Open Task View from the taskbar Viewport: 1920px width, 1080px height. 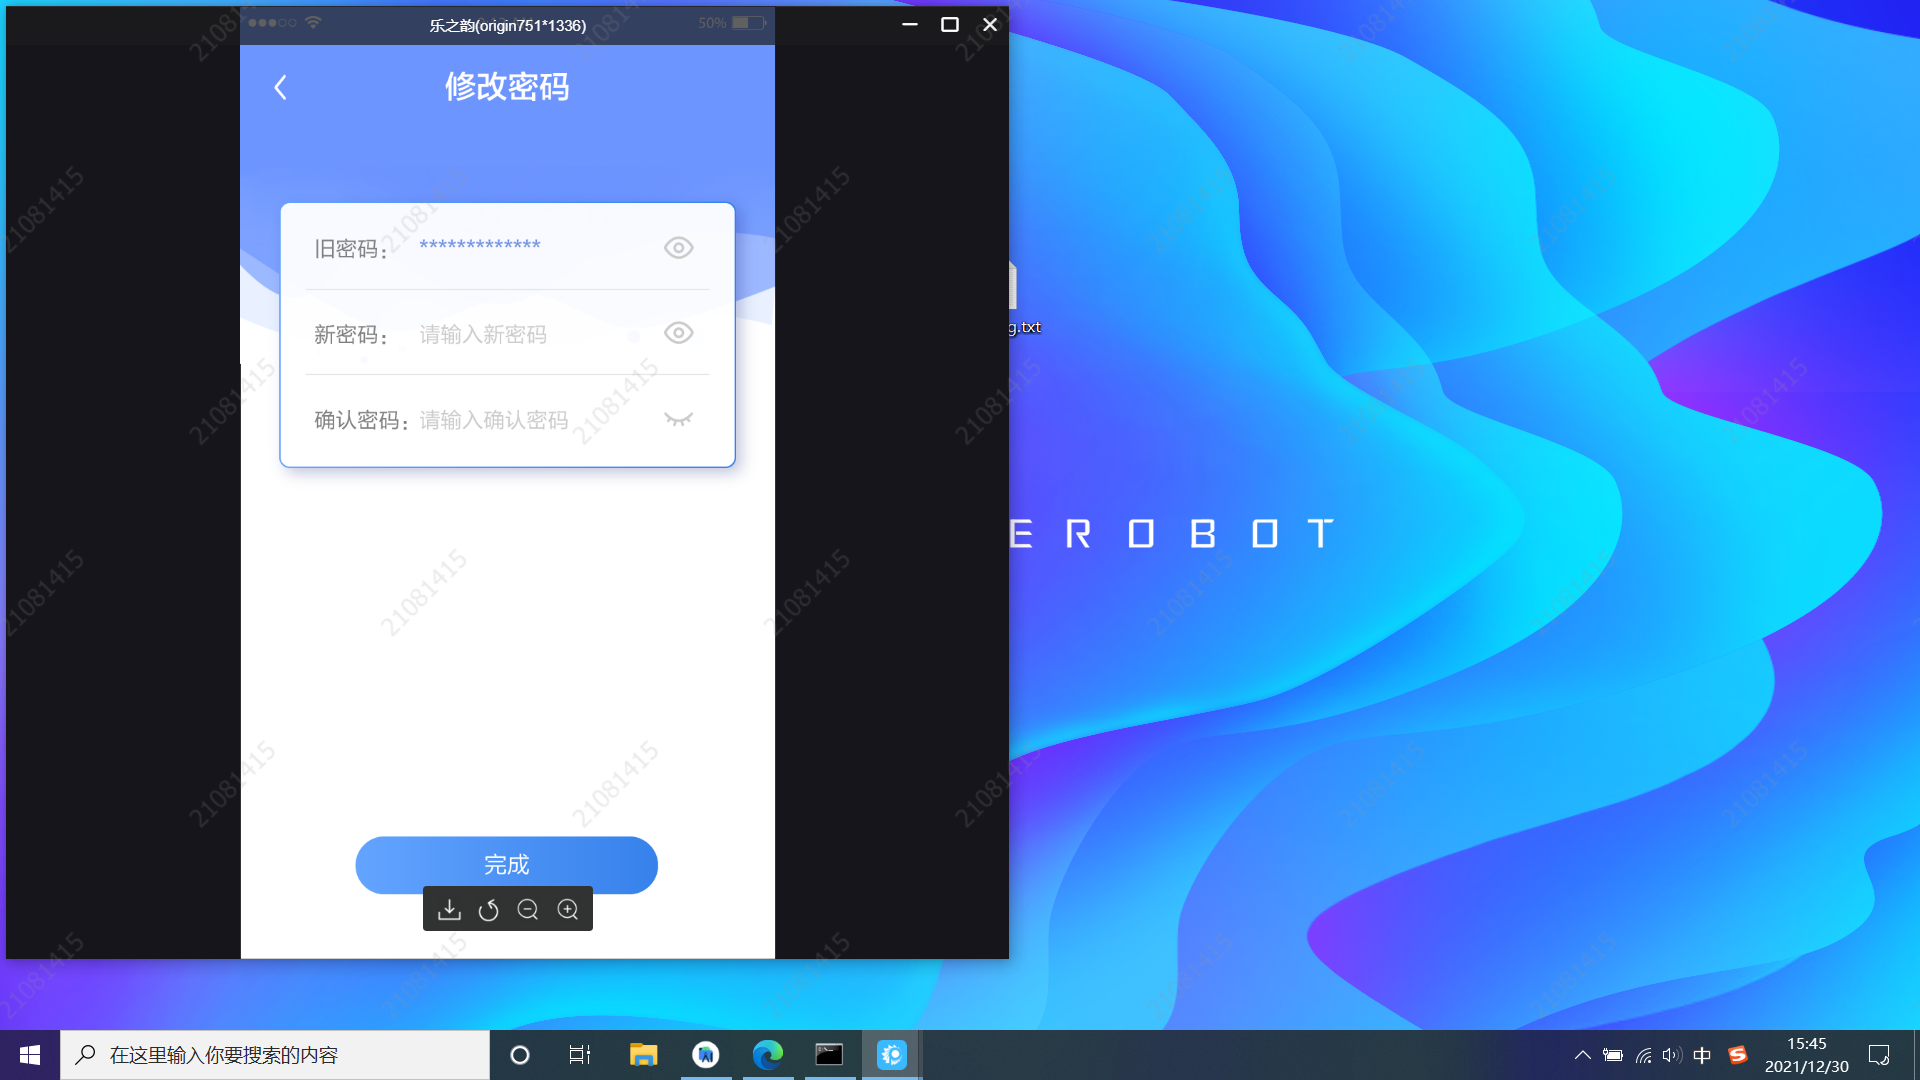(579, 1055)
